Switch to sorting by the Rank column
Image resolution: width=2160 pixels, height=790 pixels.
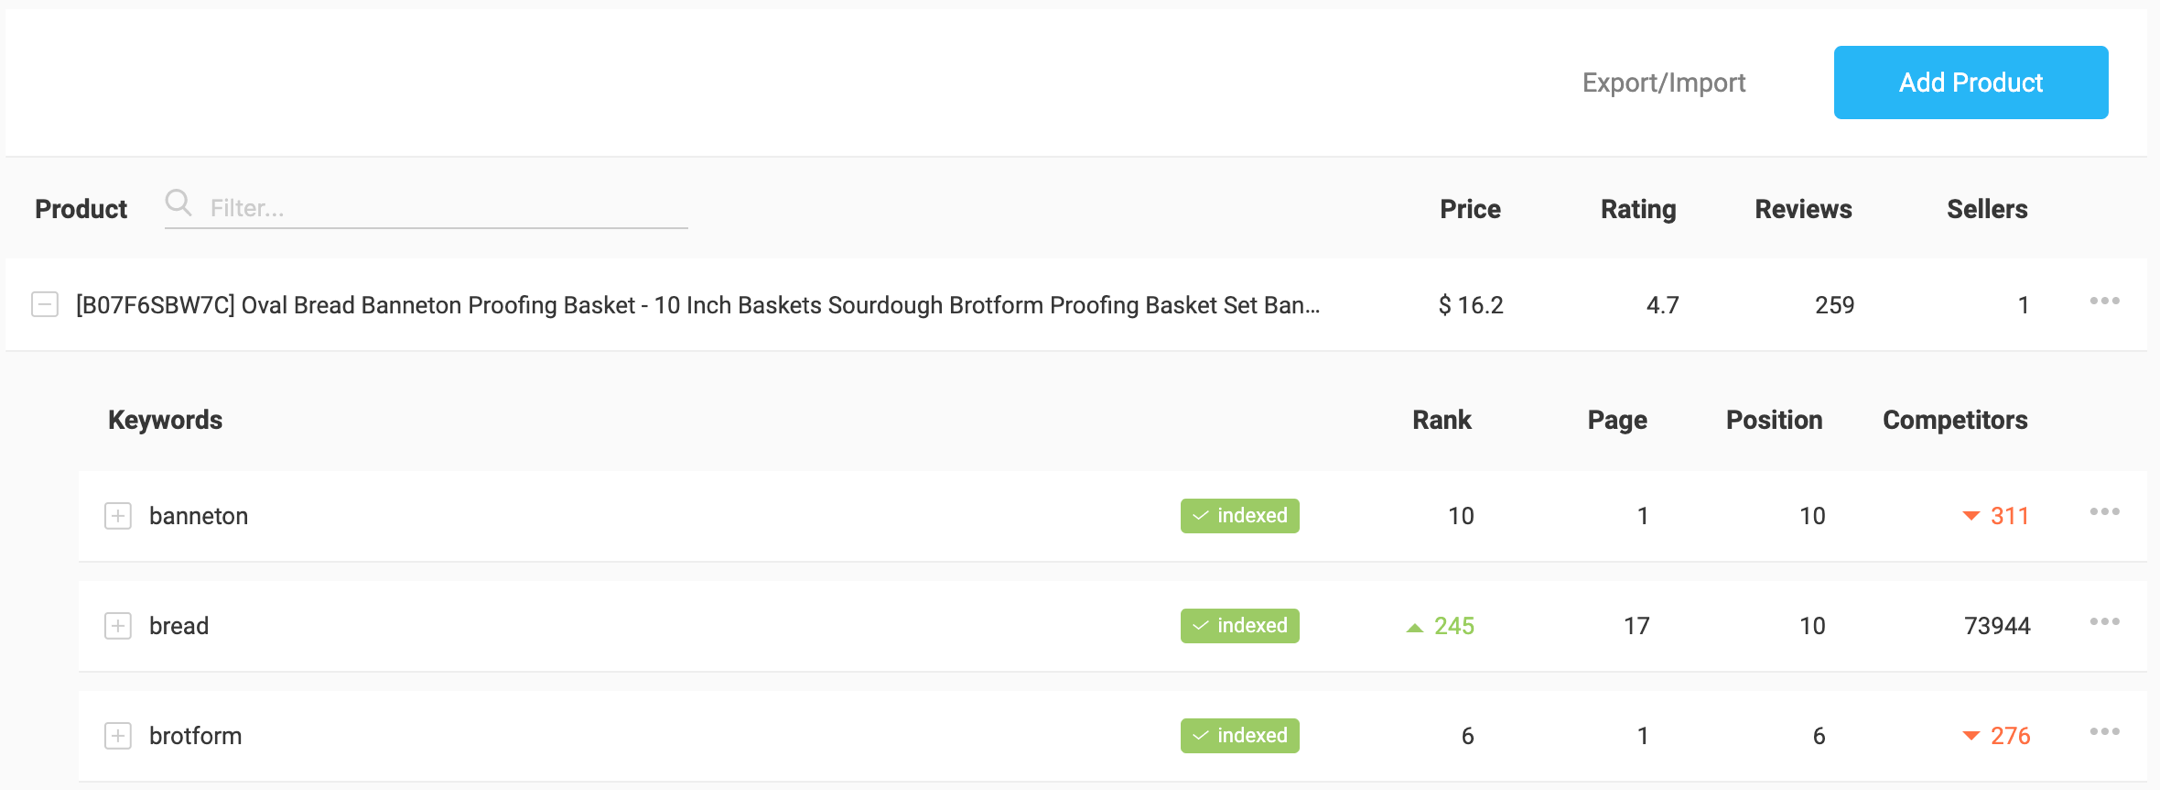[x=1441, y=420]
